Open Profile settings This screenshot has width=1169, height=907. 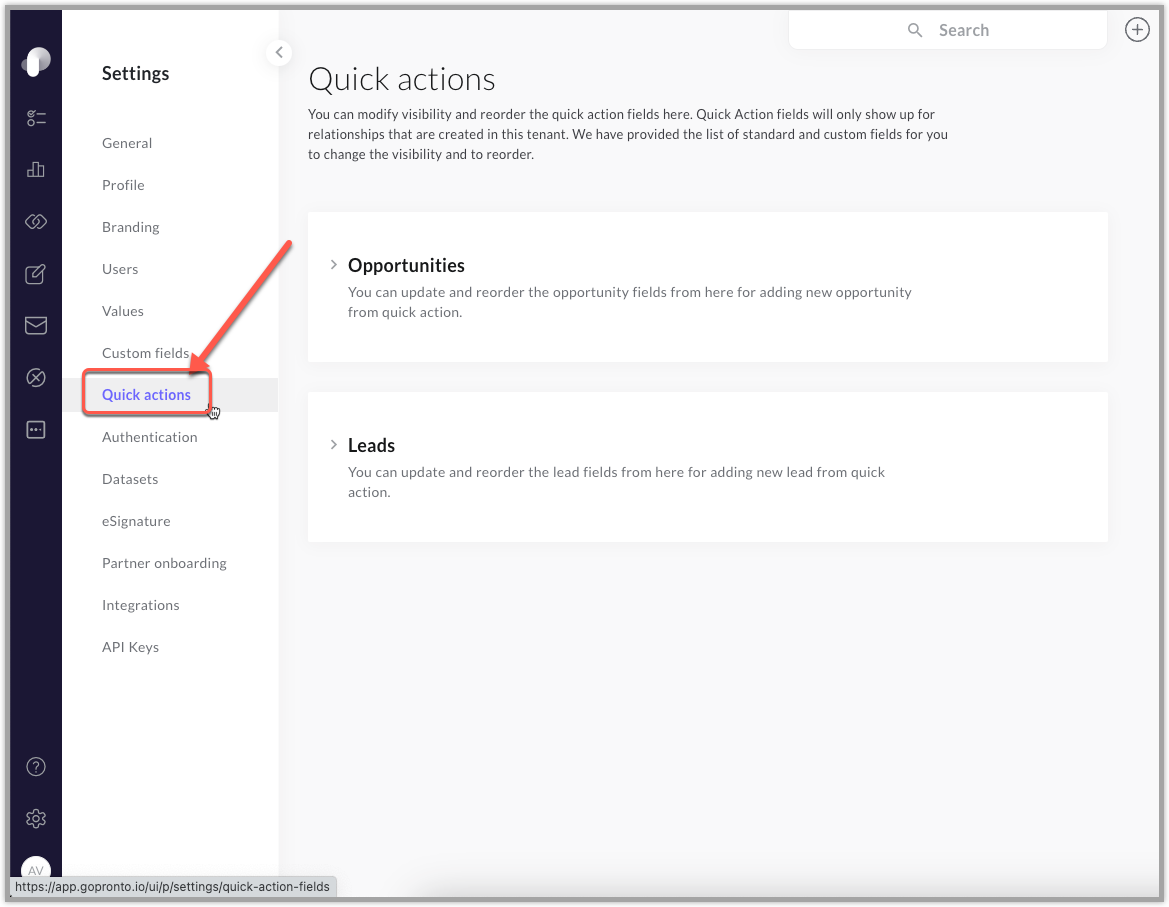tap(123, 185)
